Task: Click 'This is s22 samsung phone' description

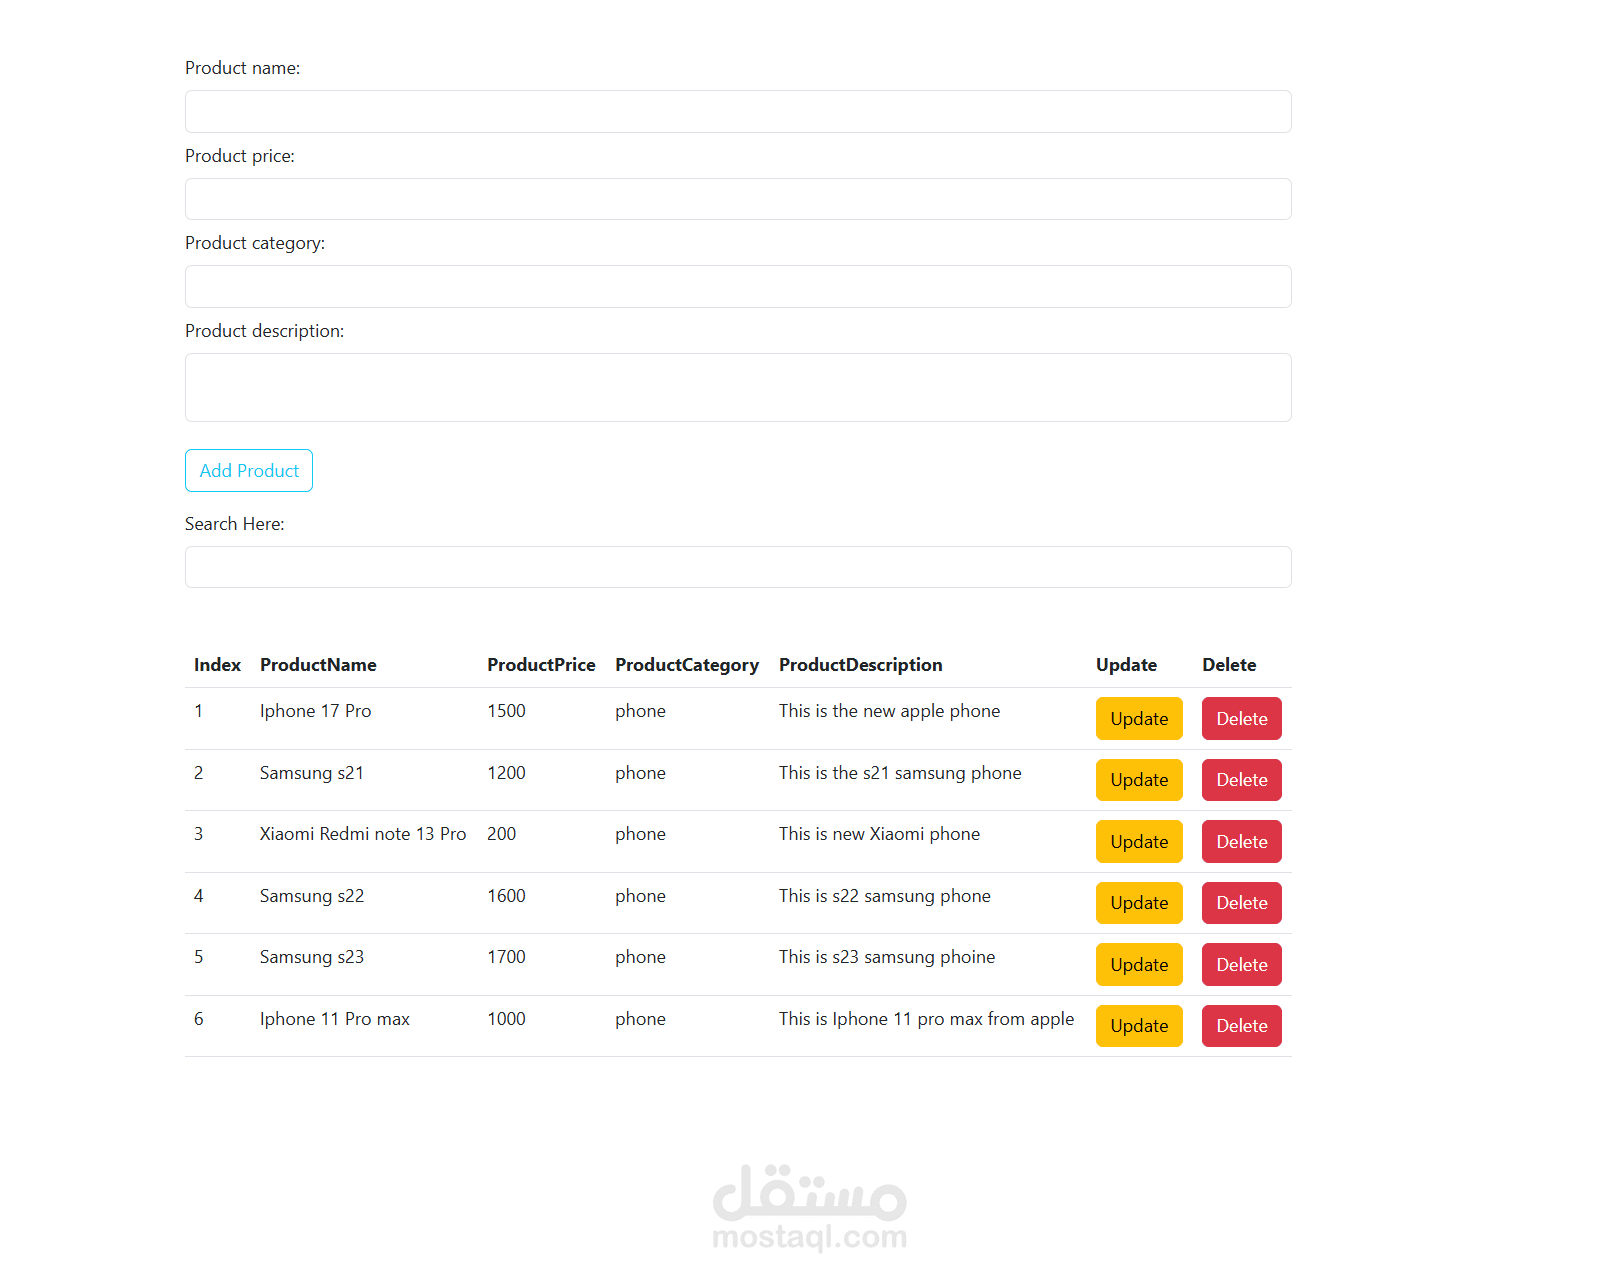Action: coord(885,896)
